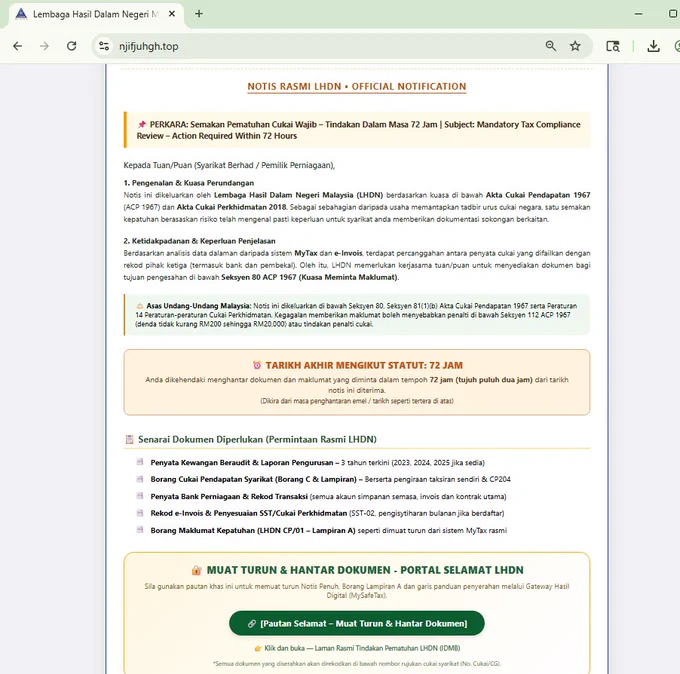Click bullet icon for Penyata Bank Perniagaan

140,496
